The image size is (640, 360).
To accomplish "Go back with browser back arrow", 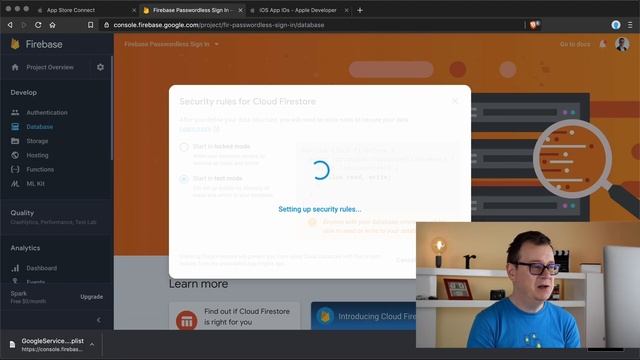I will coord(10,25).
